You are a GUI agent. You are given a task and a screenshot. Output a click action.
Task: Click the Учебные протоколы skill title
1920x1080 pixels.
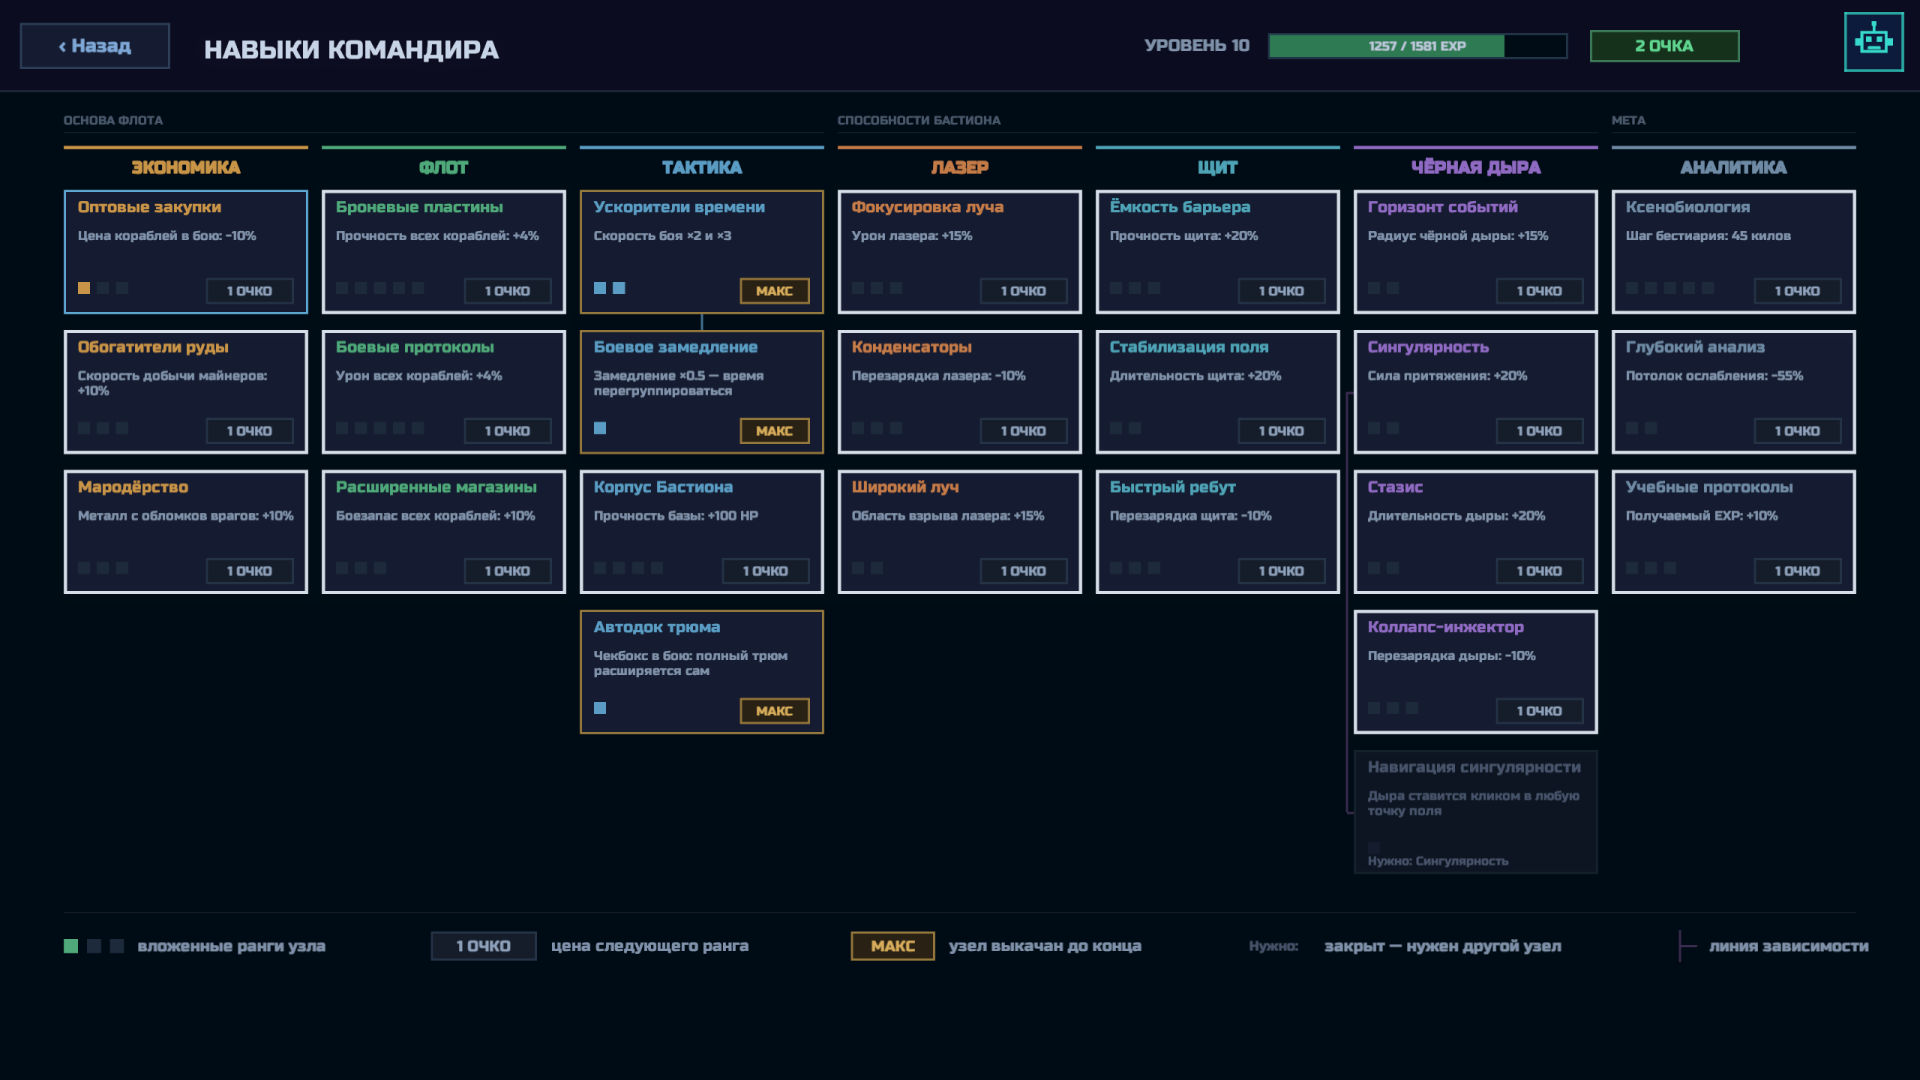(1709, 487)
